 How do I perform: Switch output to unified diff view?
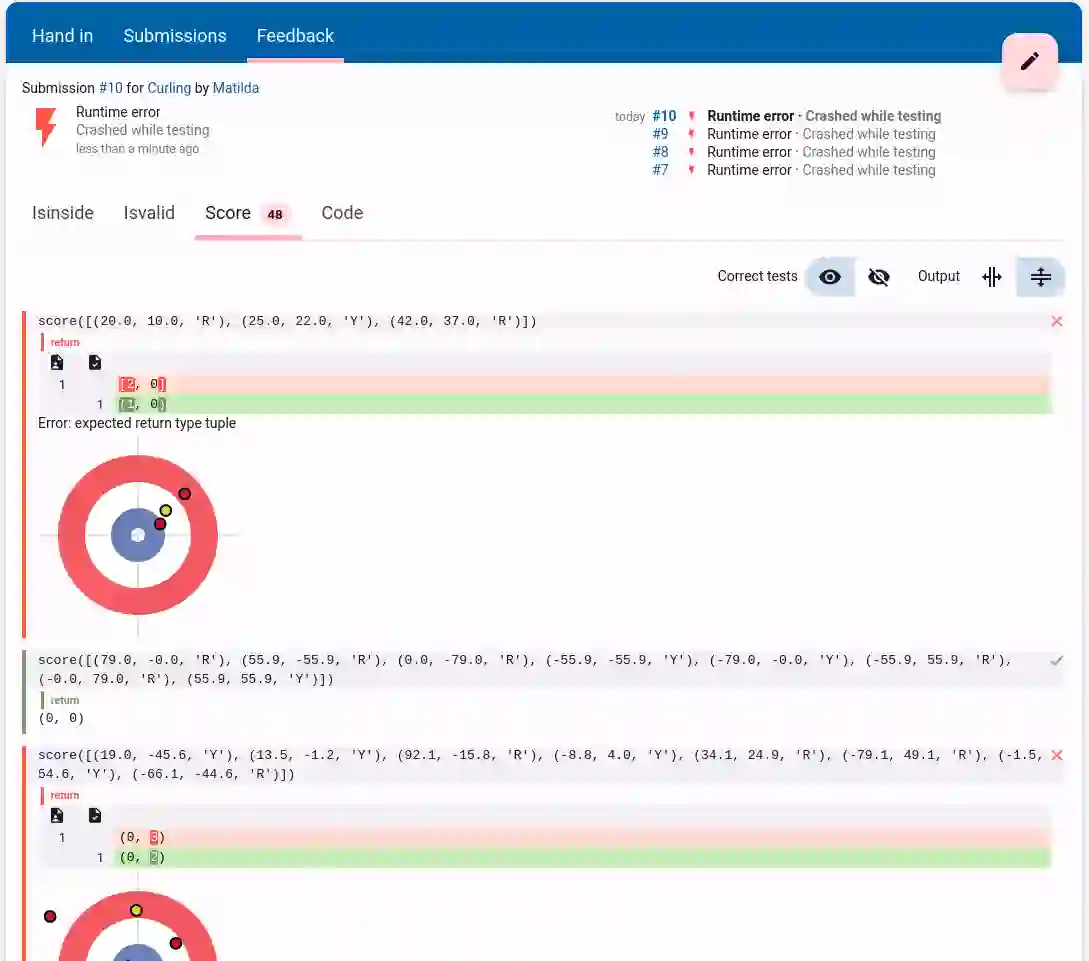(x=1040, y=277)
